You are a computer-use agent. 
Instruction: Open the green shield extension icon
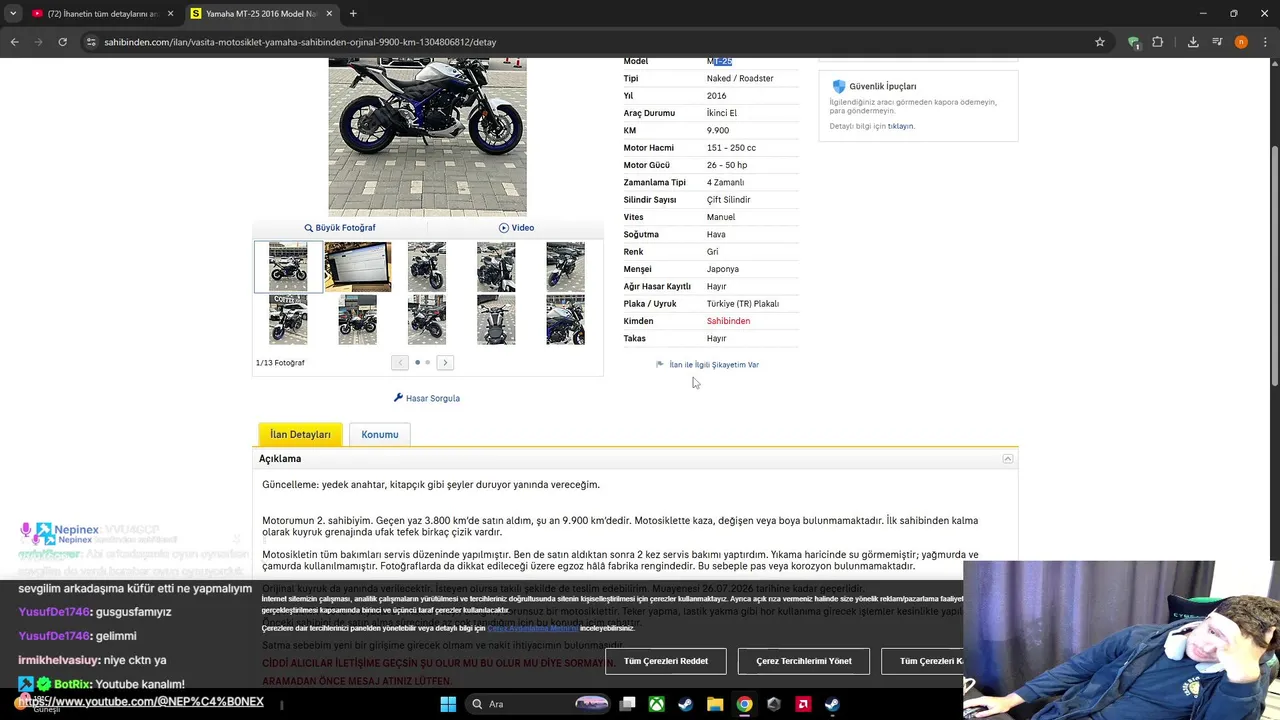(x=1133, y=42)
